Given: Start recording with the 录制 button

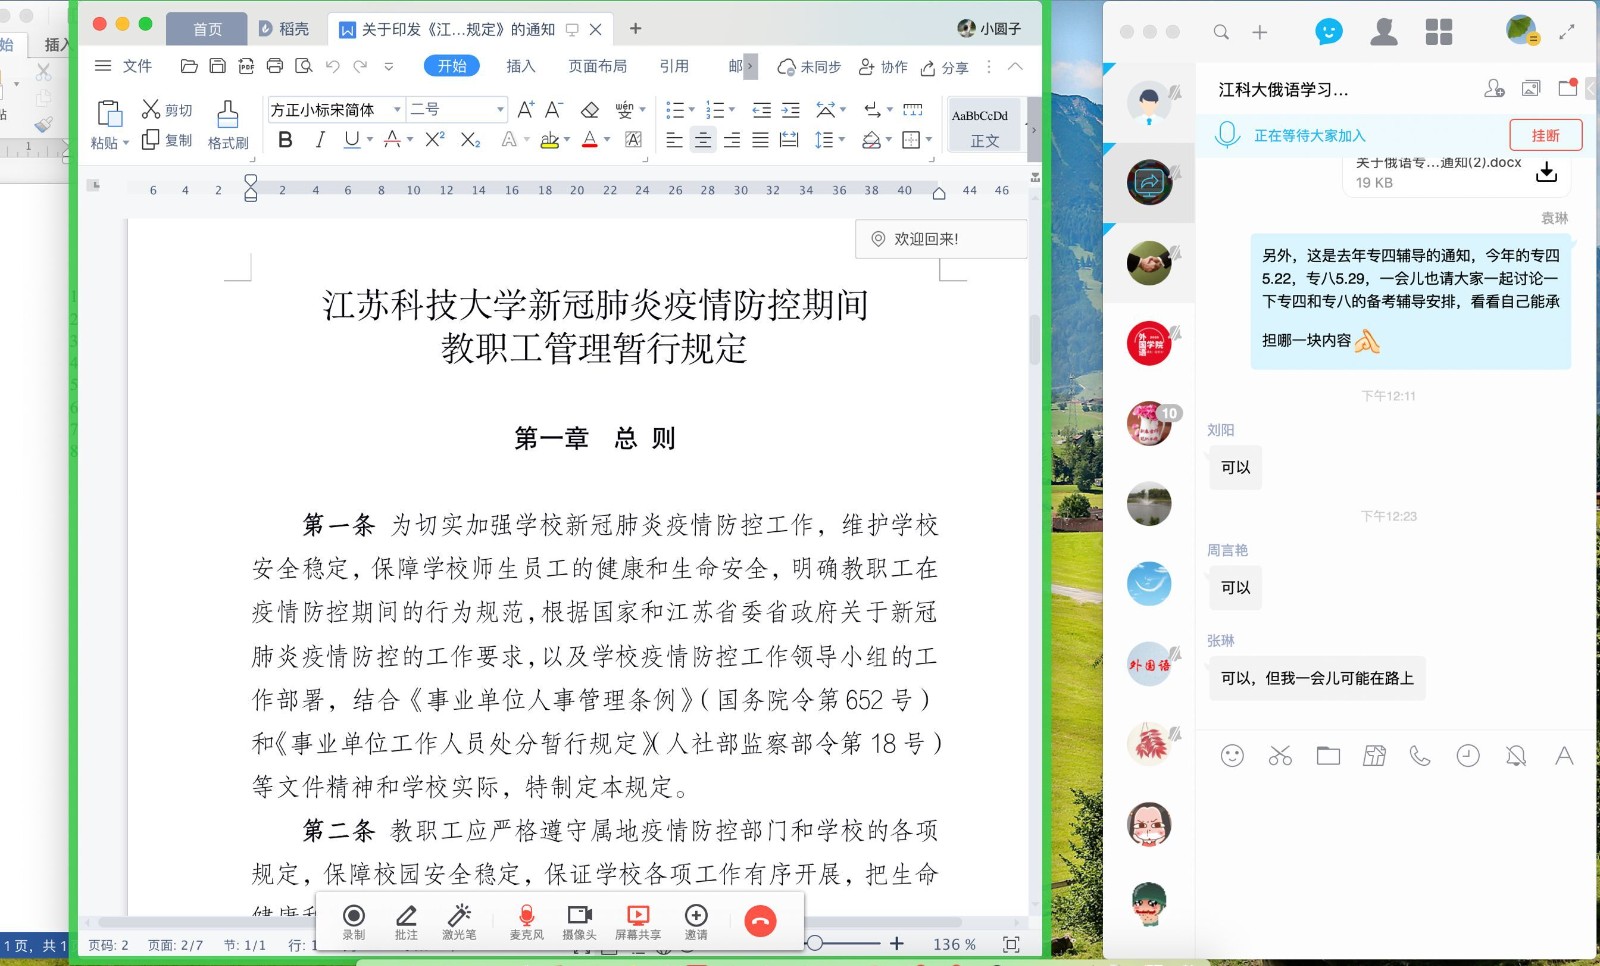Looking at the screenshot, I should click(354, 920).
